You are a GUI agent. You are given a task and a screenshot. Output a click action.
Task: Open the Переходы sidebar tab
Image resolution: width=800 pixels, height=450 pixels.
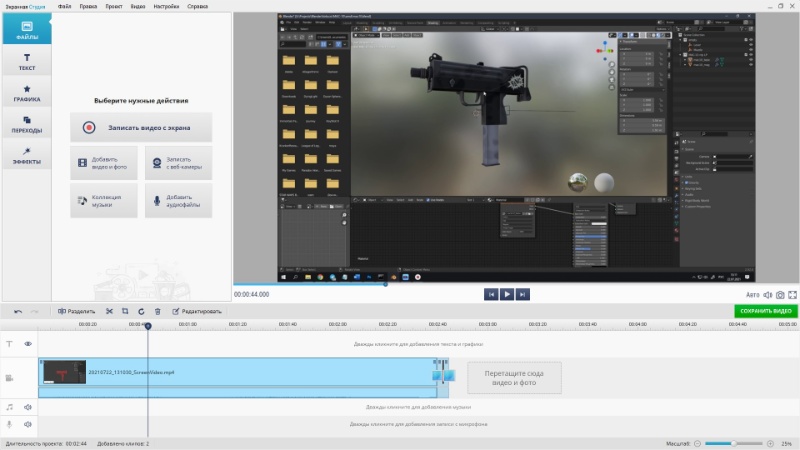(27, 123)
